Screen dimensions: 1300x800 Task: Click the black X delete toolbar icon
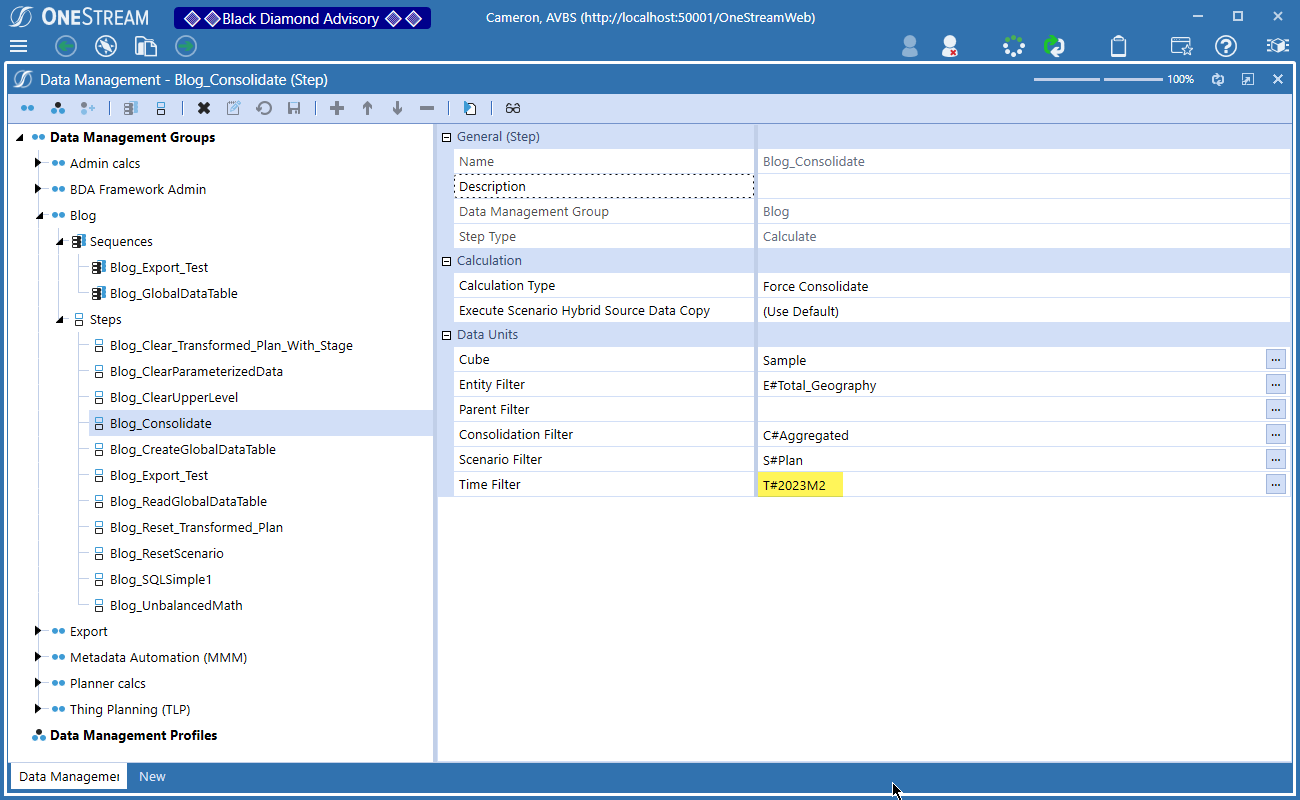coord(204,108)
